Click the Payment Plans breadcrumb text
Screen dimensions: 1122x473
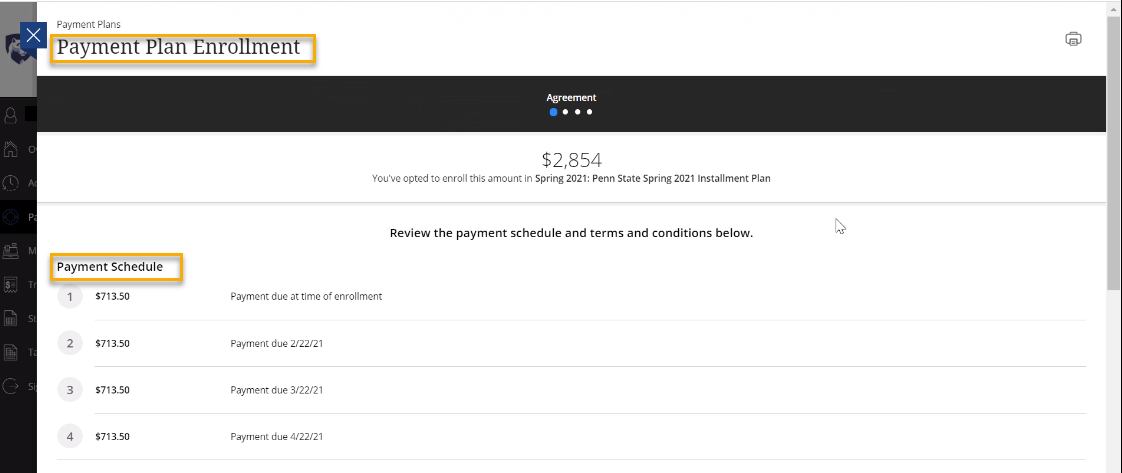click(x=89, y=24)
